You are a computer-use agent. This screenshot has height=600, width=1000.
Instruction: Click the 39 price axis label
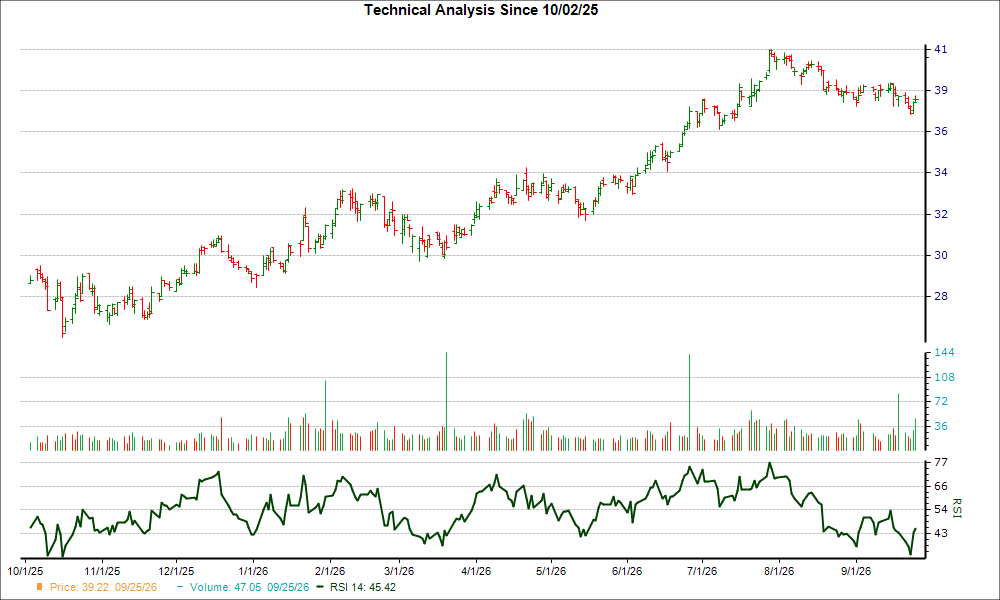click(x=941, y=91)
